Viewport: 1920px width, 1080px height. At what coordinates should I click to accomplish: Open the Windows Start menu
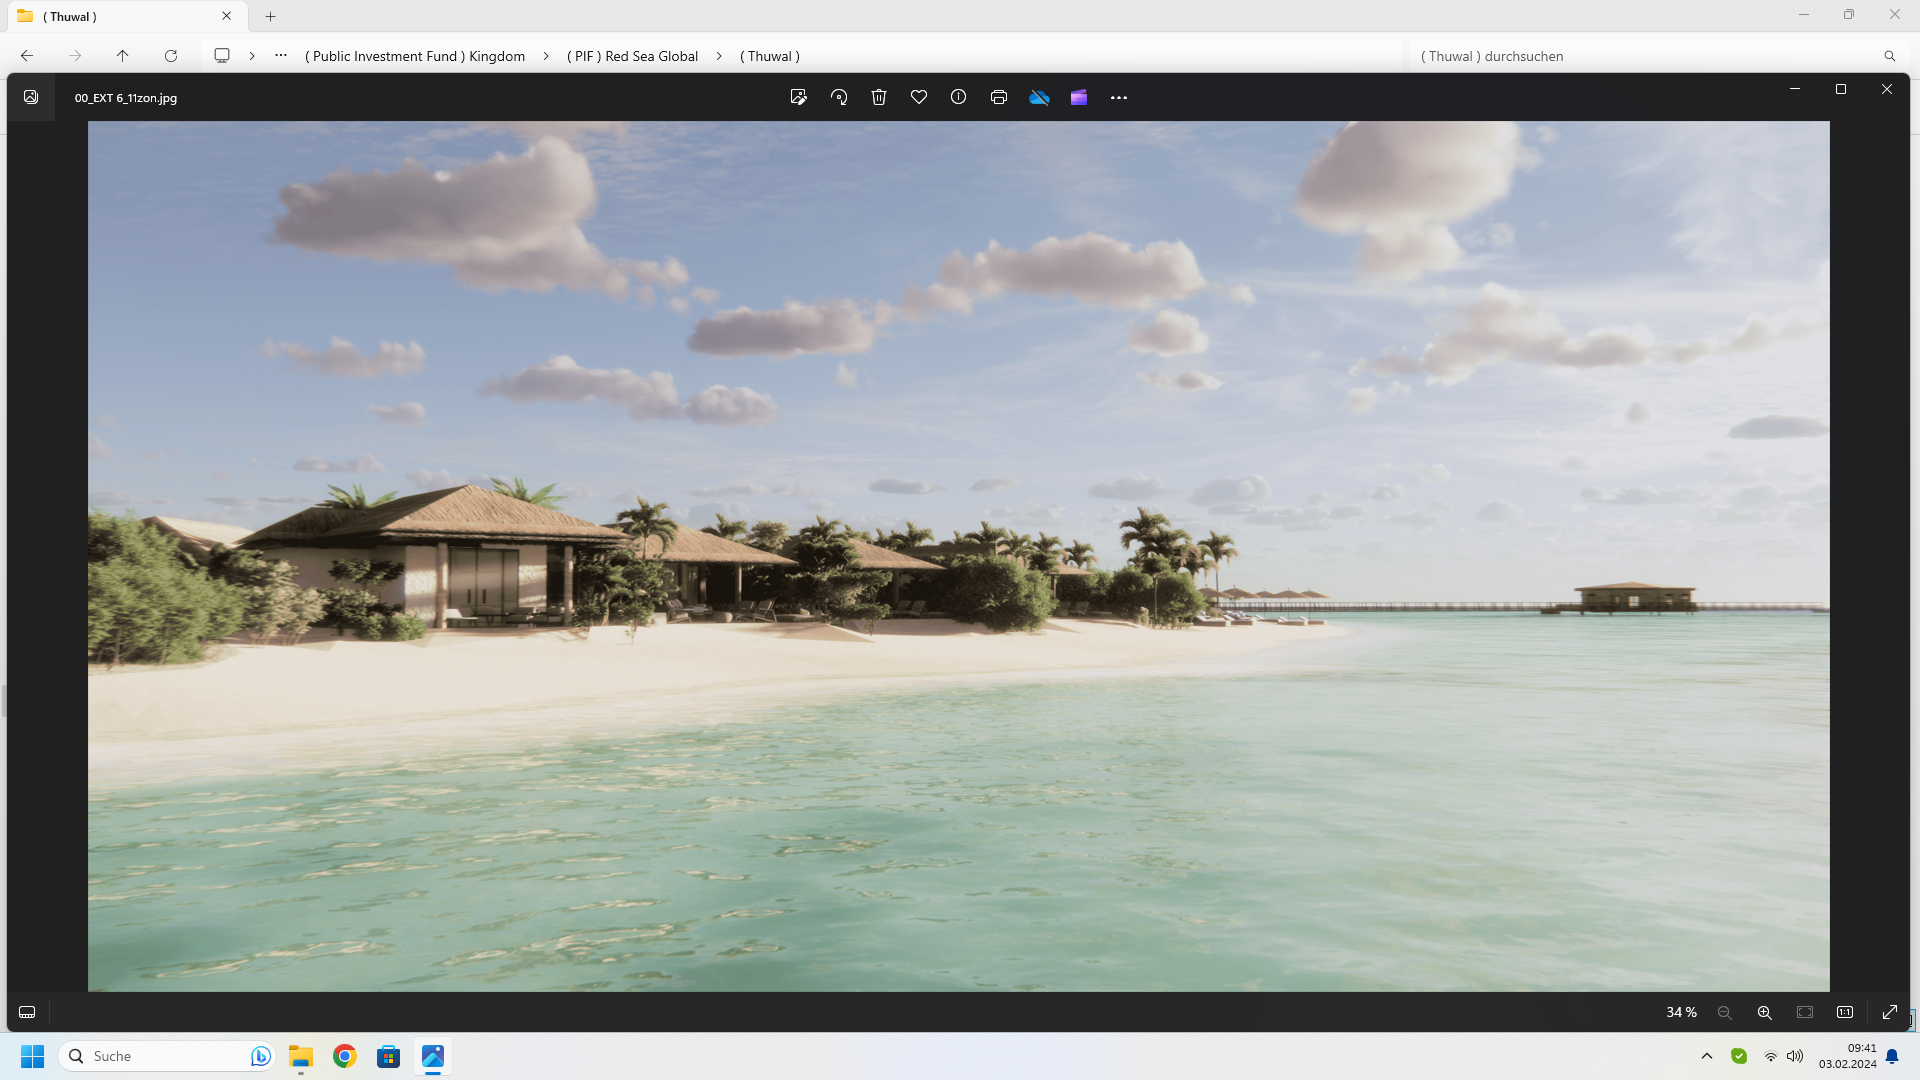pos(33,1056)
